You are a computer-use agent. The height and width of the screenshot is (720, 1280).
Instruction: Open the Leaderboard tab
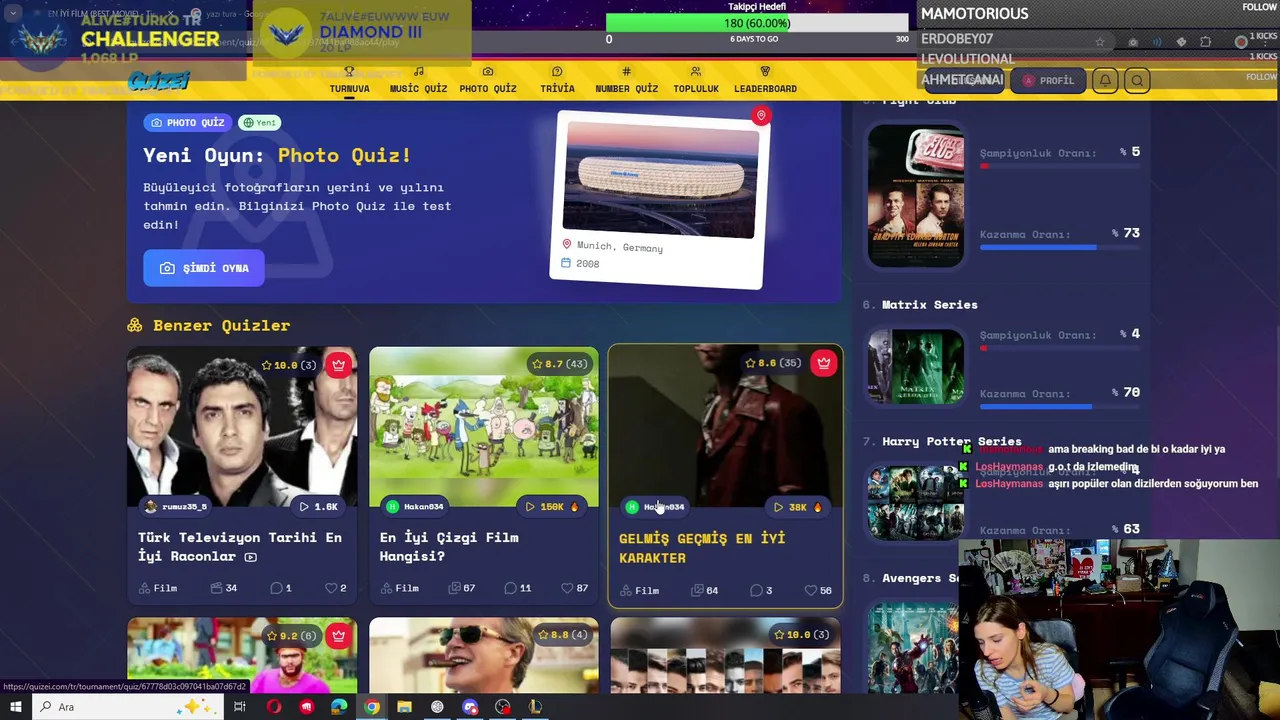click(x=765, y=80)
